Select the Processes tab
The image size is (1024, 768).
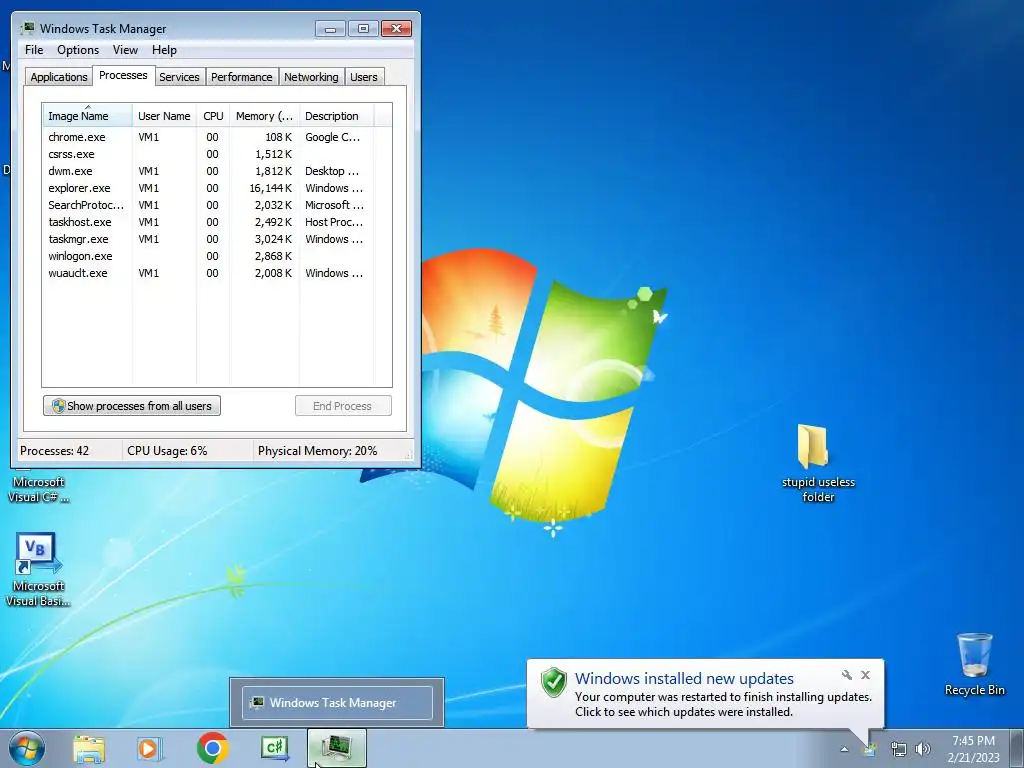pyautogui.click(x=123, y=75)
